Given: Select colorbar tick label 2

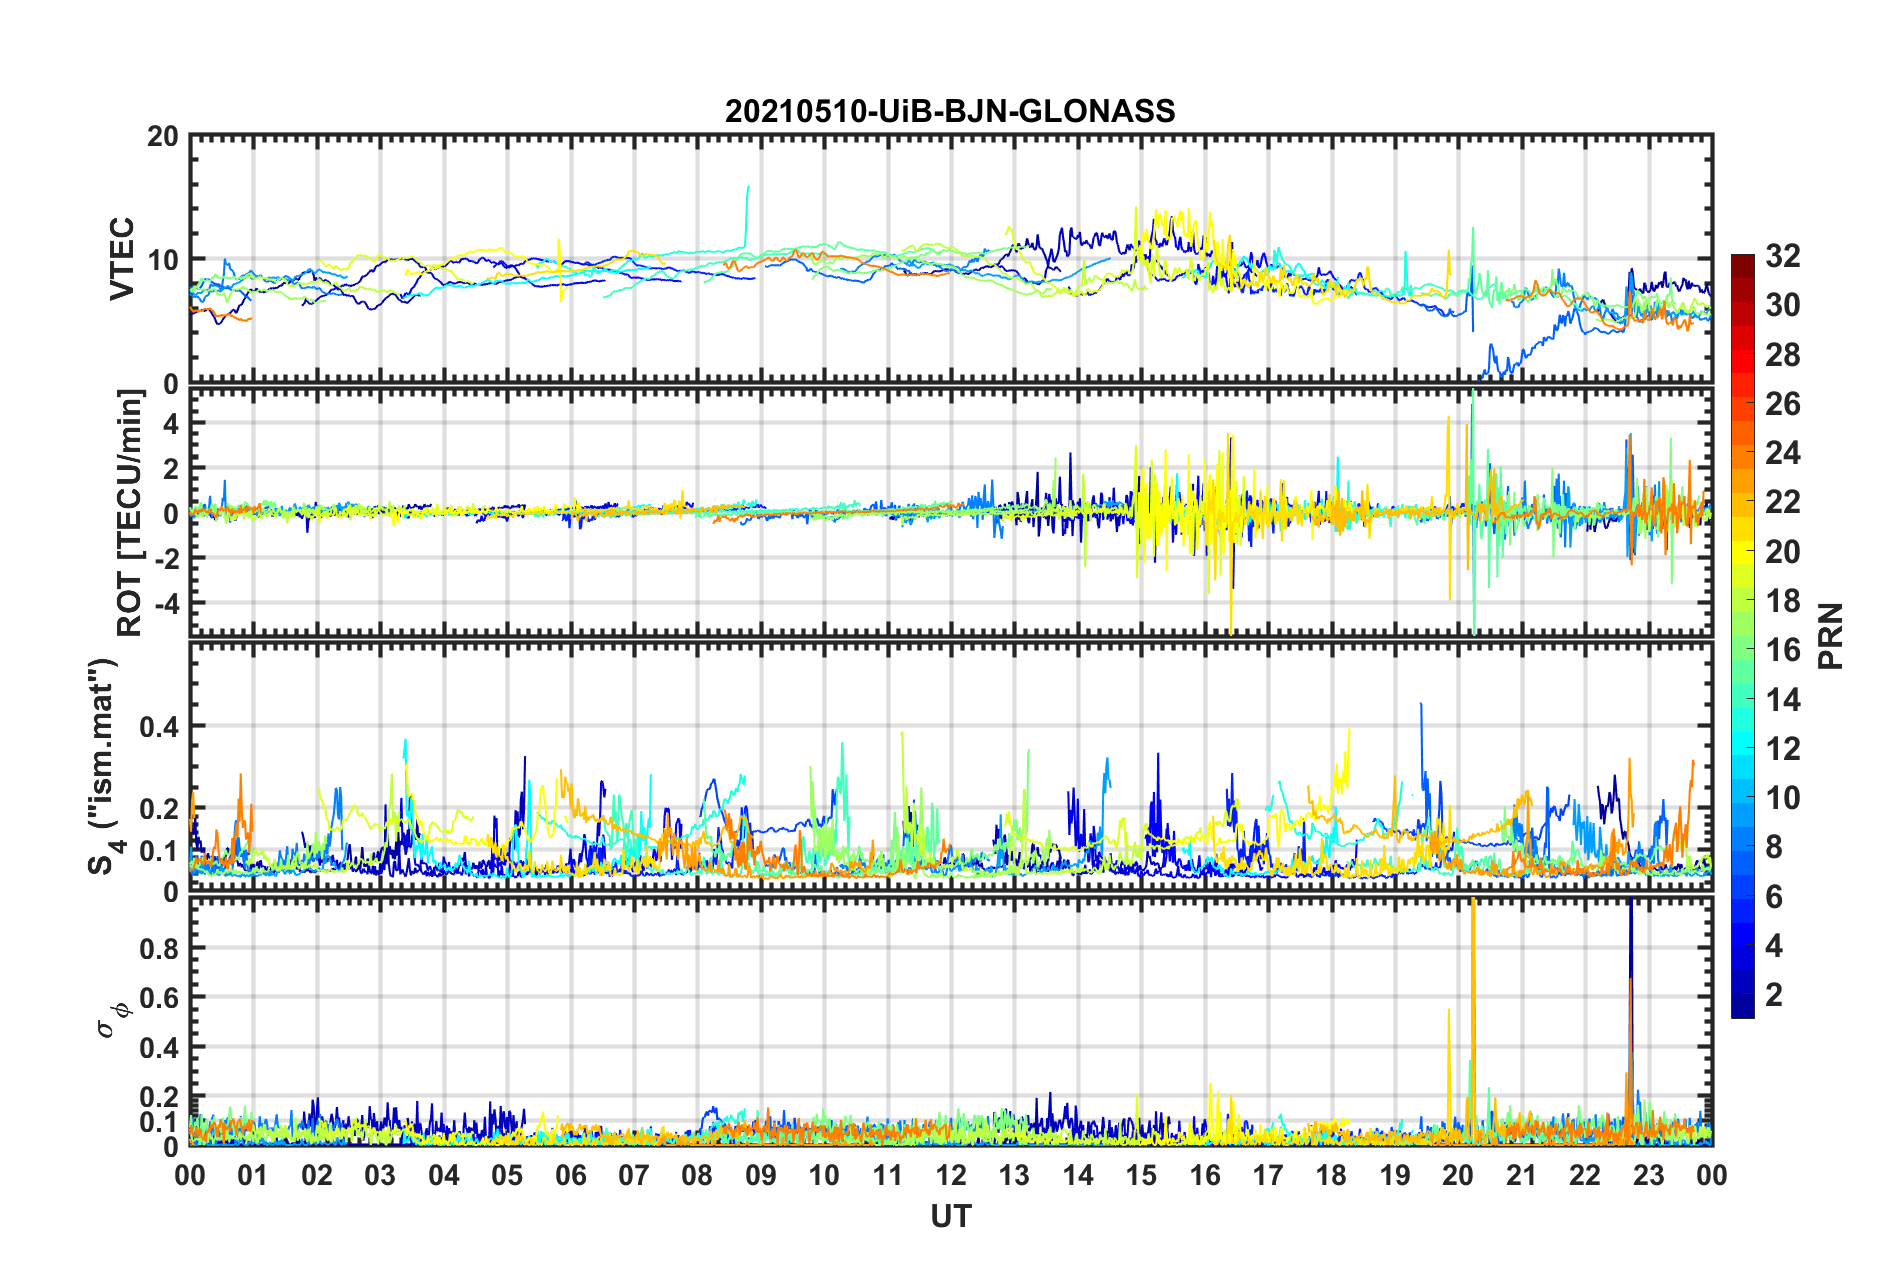Looking at the screenshot, I should click(x=1774, y=995).
